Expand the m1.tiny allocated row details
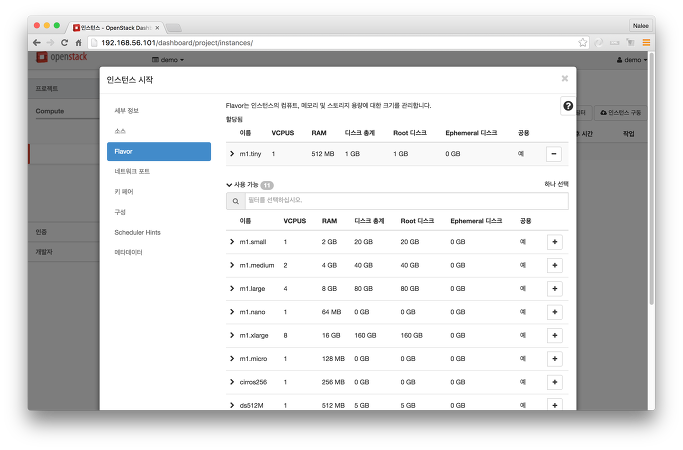 (x=232, y=154)
